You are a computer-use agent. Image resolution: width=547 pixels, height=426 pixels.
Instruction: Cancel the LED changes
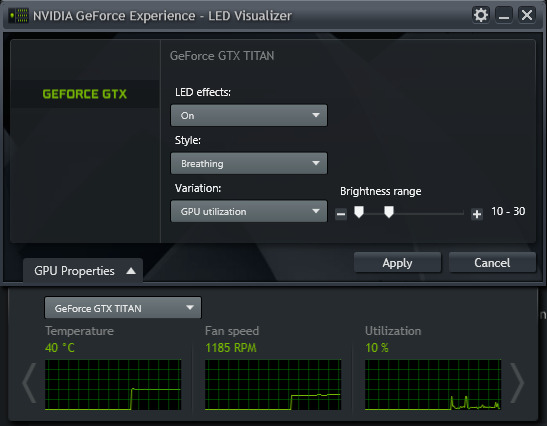coord(492,263)
